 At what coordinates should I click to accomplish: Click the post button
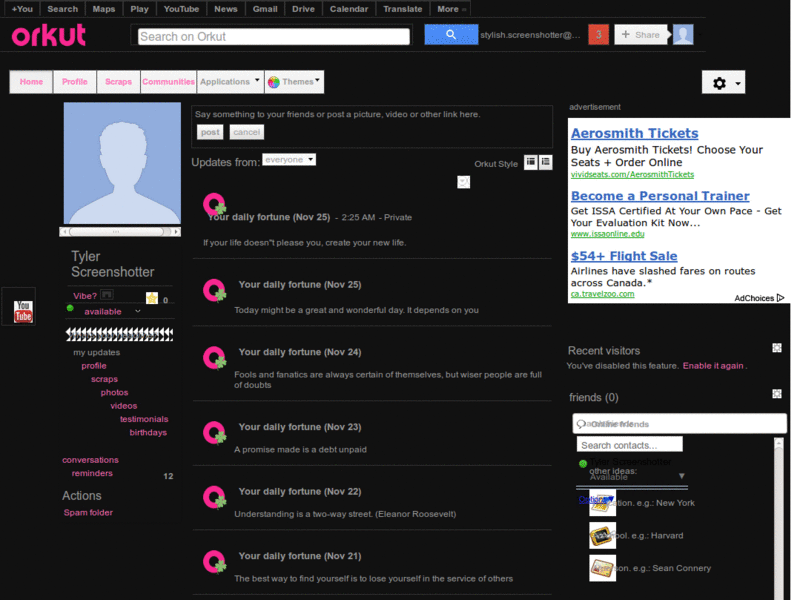[x=210, y=132]
